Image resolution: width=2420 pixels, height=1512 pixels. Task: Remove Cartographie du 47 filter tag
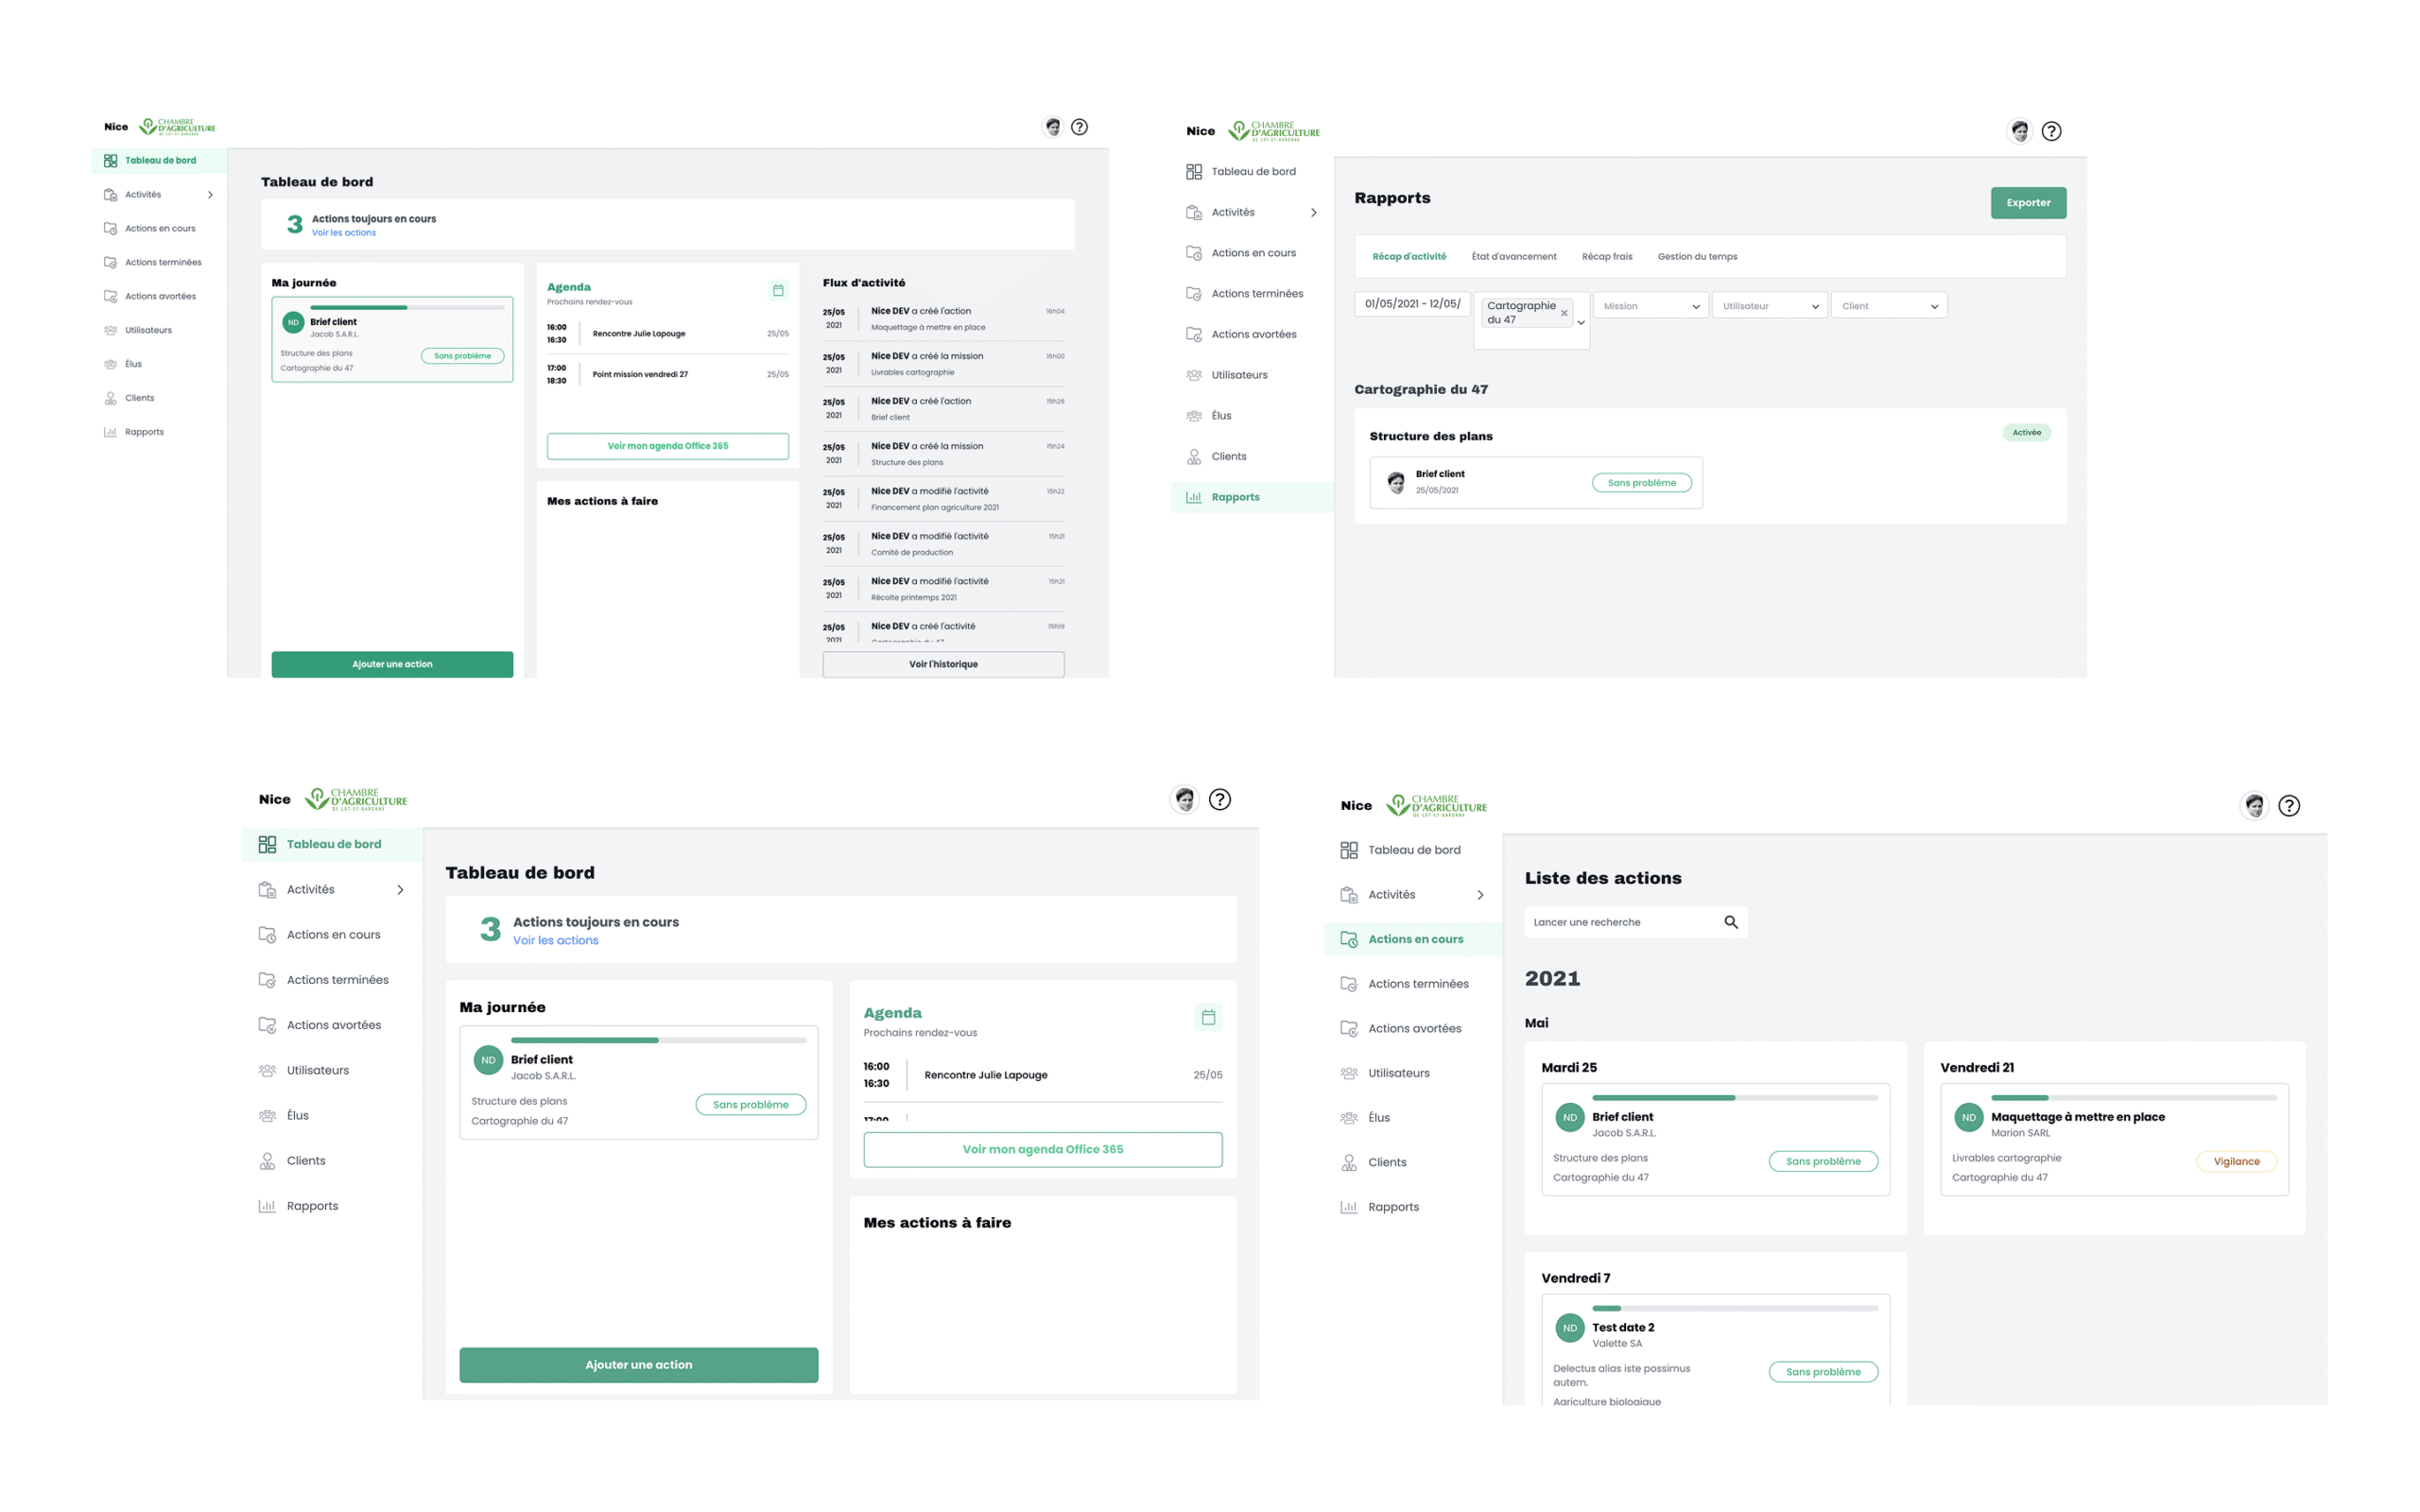1564,313
